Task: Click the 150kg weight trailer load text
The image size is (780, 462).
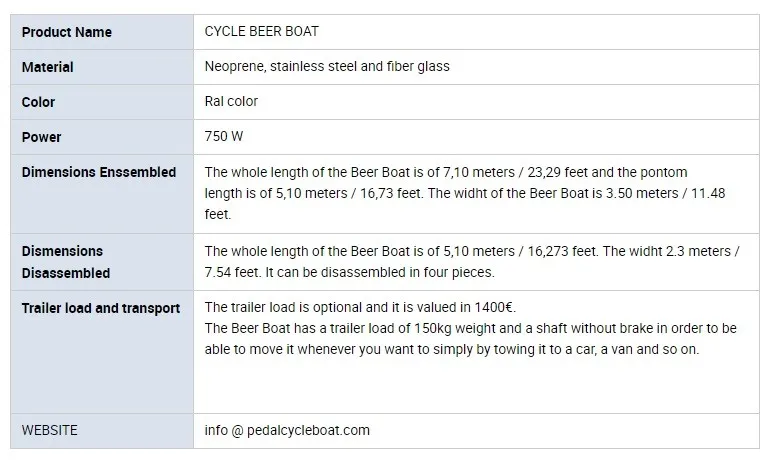Action: [x=440, y=328]
